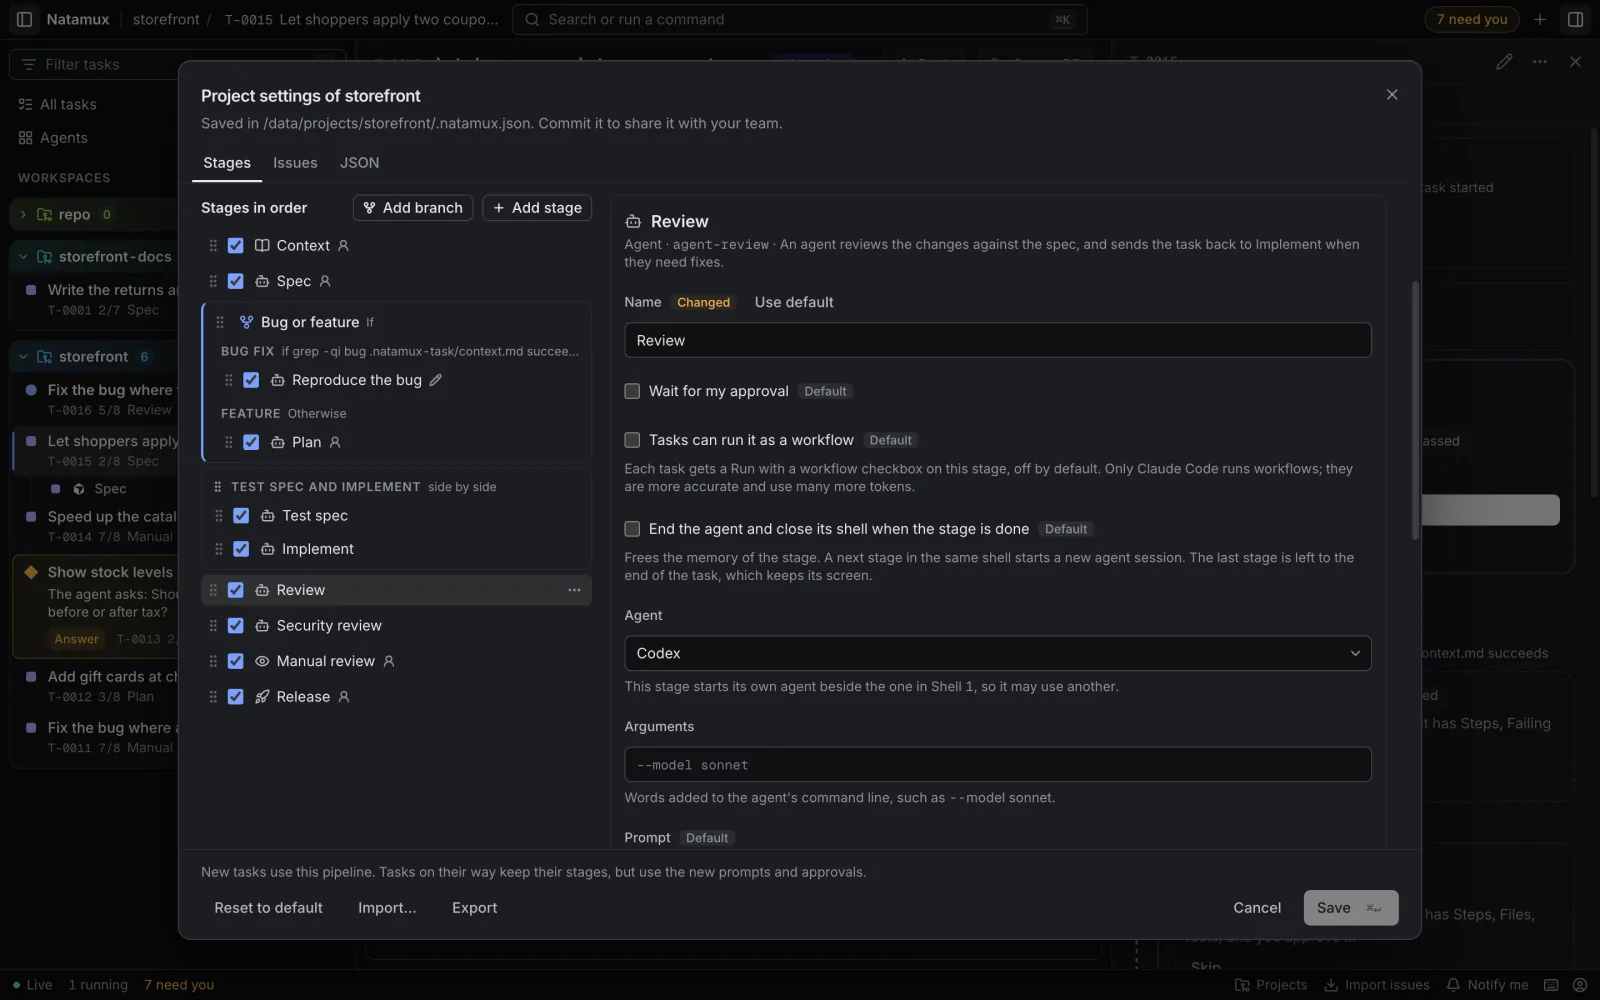The image size is (1600, 1000).
Task: Click the account icon in the status bar
Action: 1579,985
